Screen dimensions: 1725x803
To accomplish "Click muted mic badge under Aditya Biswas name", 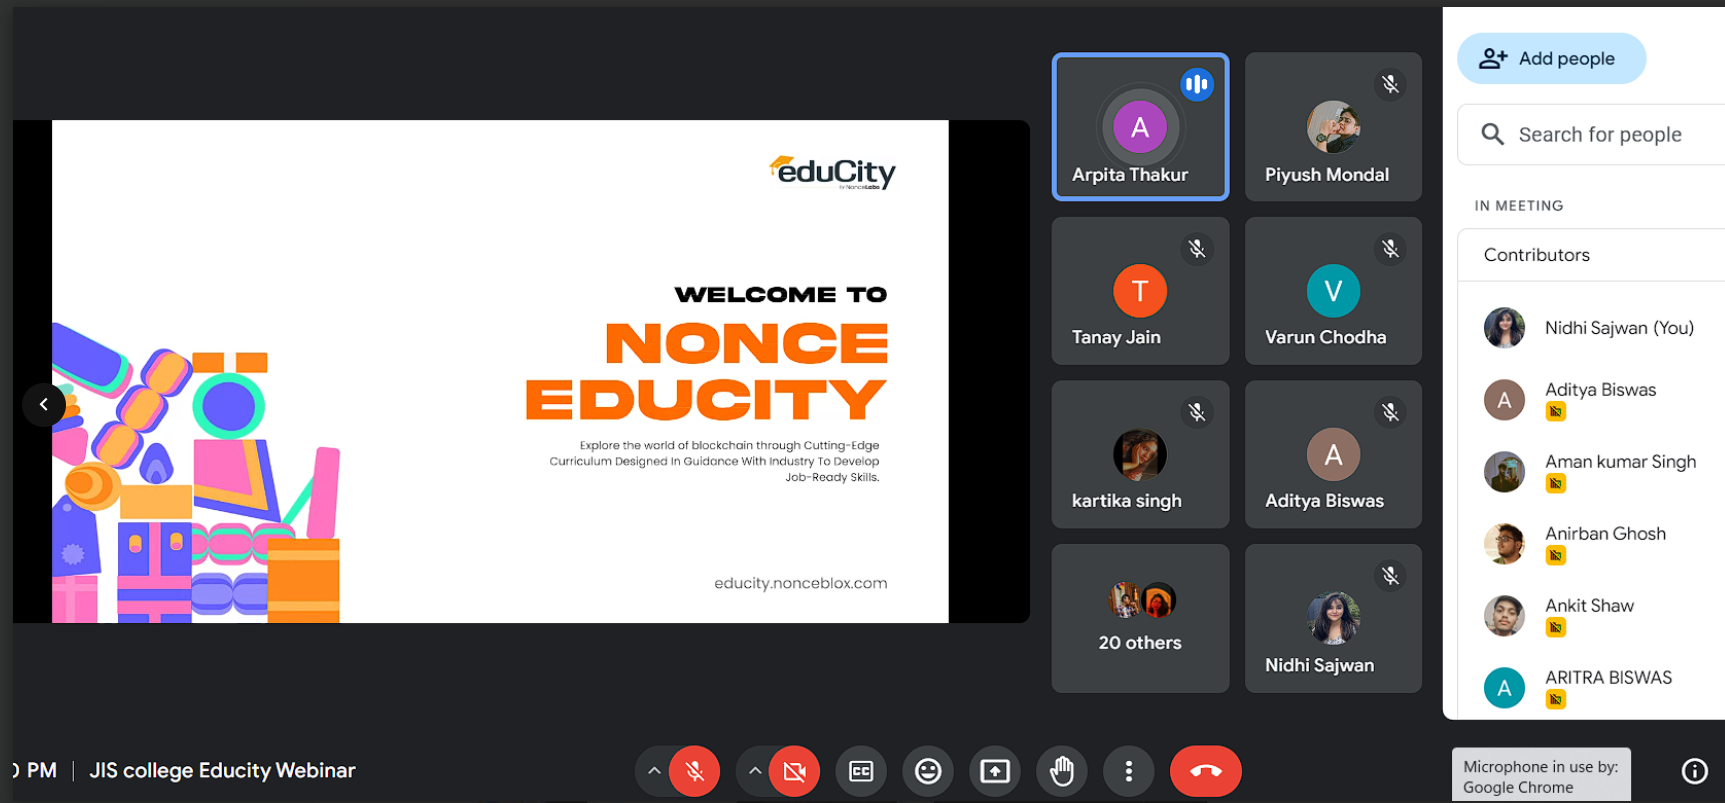I will (1555, 411).
